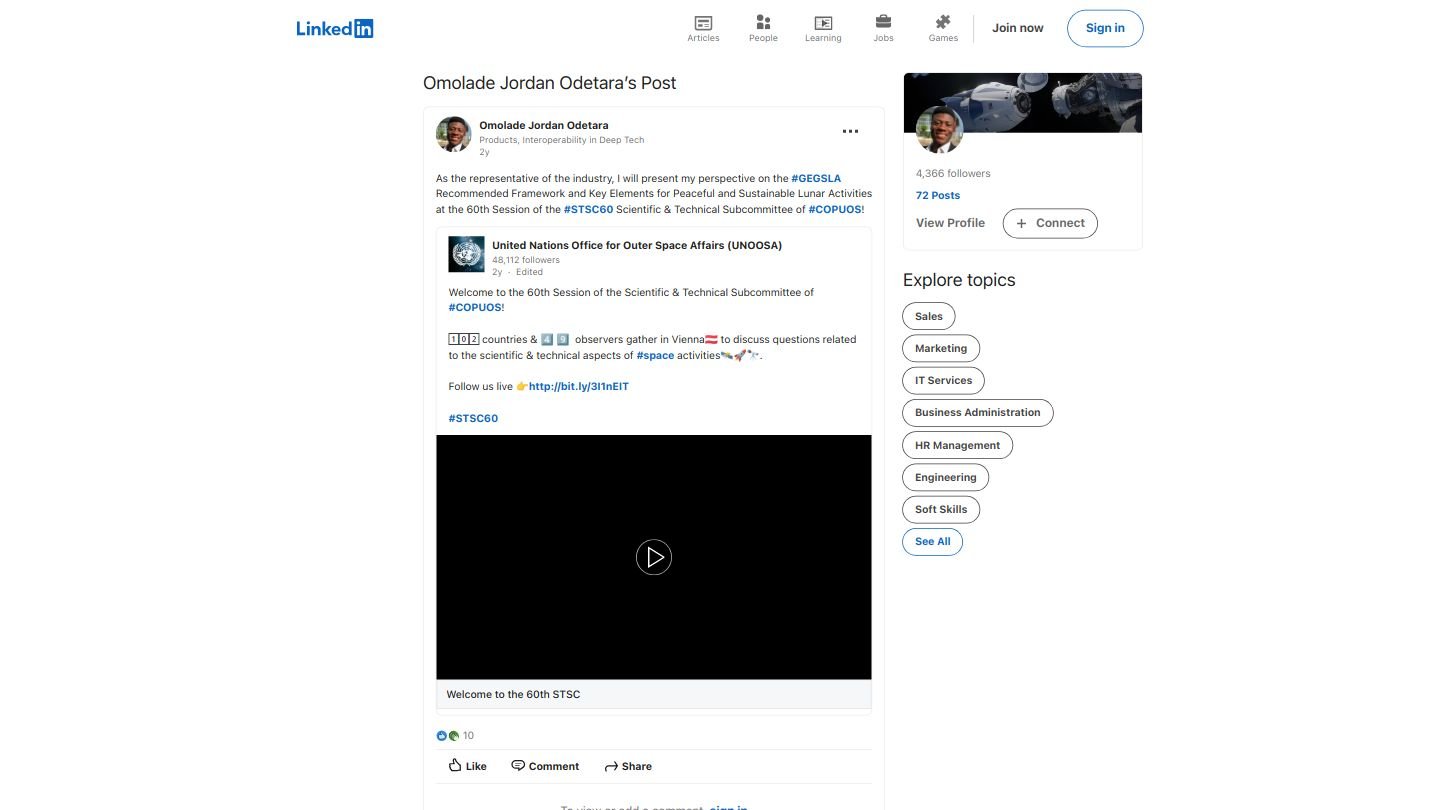
Task: Comment on the post
Action: click(x=545, y=766)
